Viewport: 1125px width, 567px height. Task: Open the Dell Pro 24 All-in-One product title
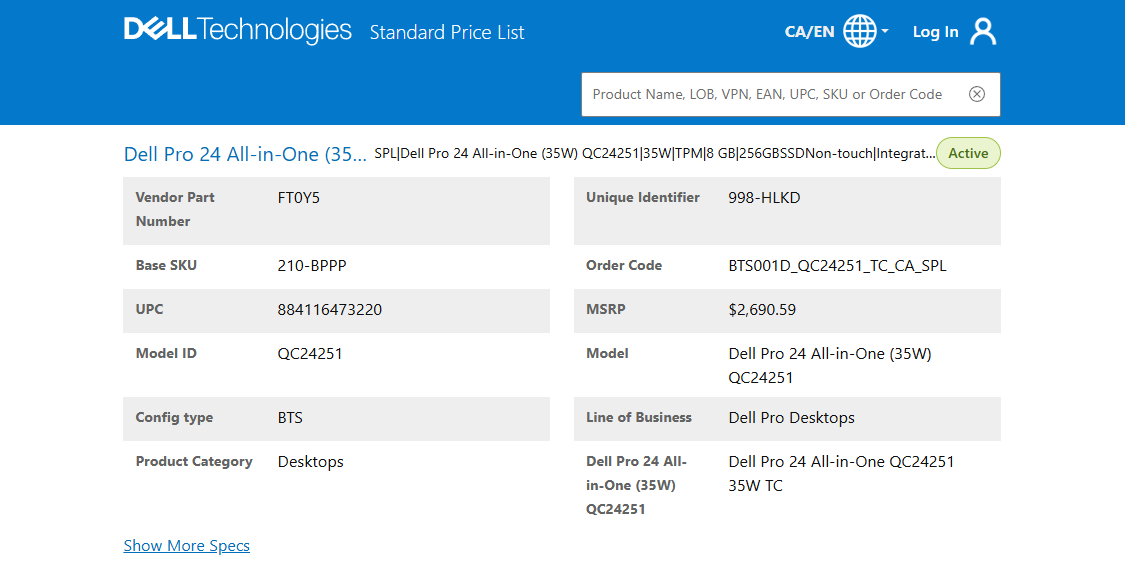pos(245,154)
